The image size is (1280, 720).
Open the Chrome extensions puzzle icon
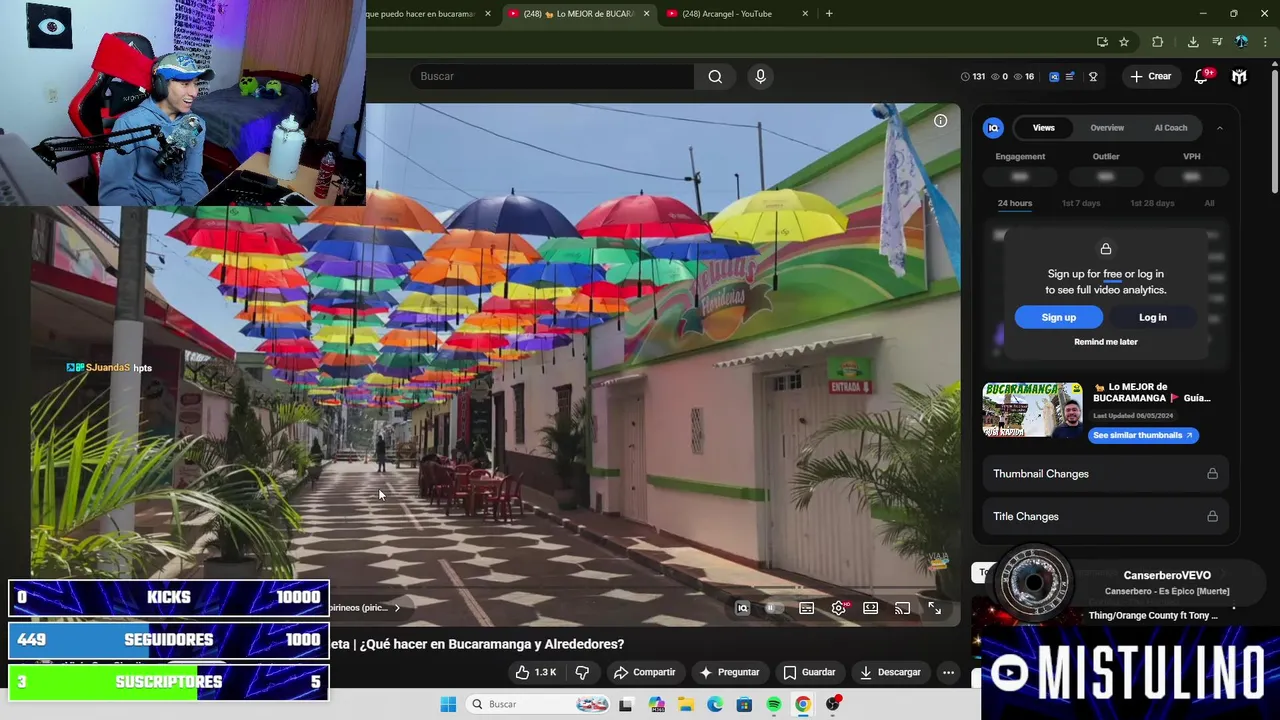[x=1158, y=42]
